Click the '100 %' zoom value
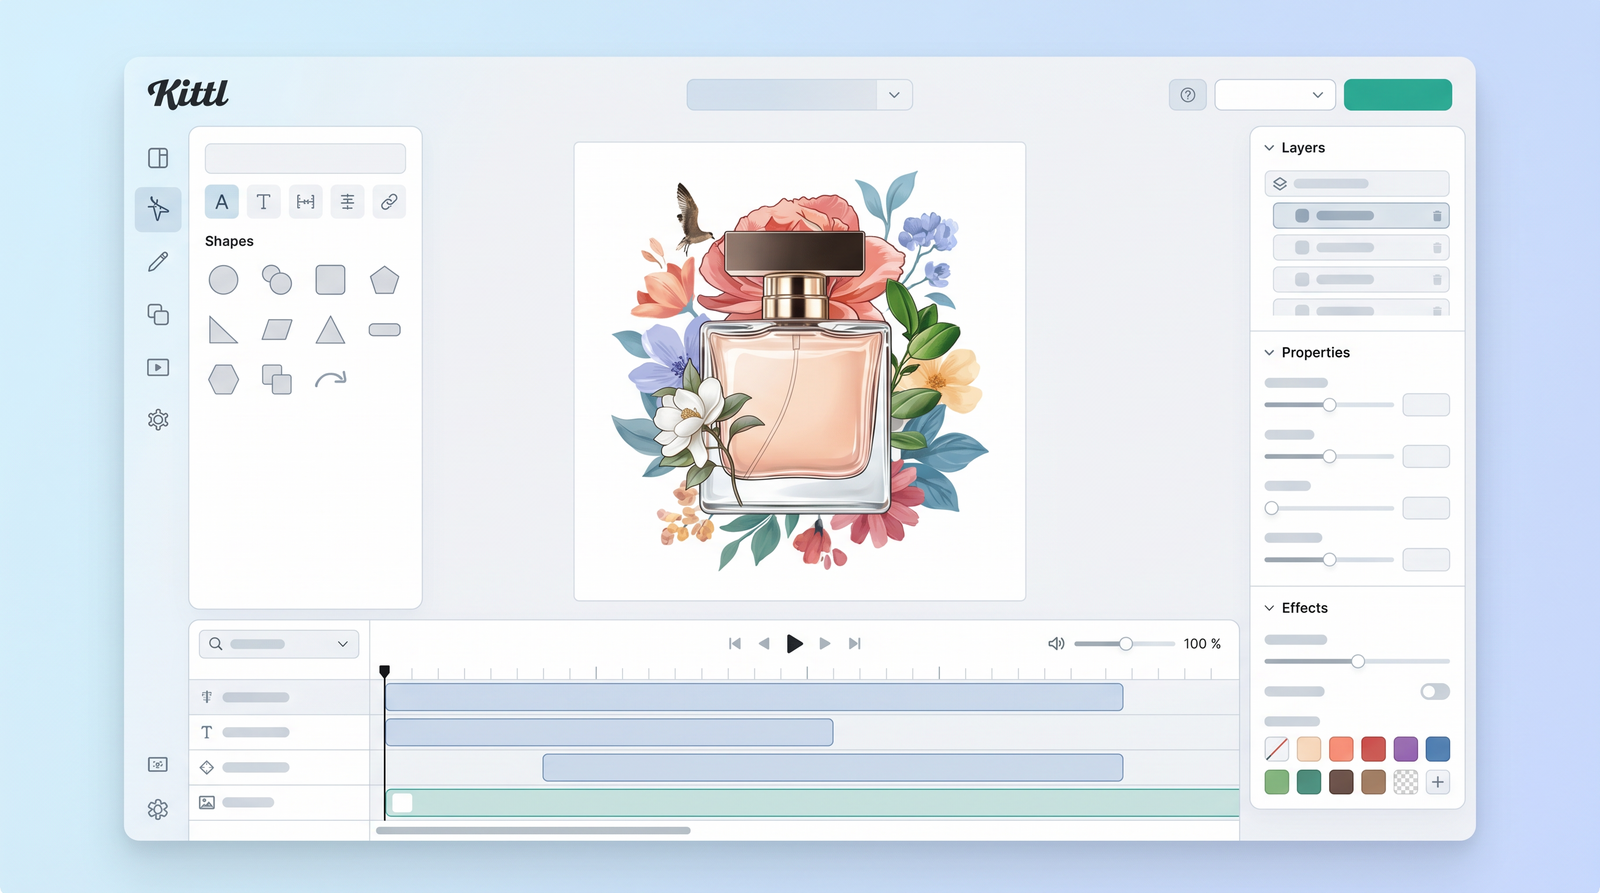 tap(1202, 644)
